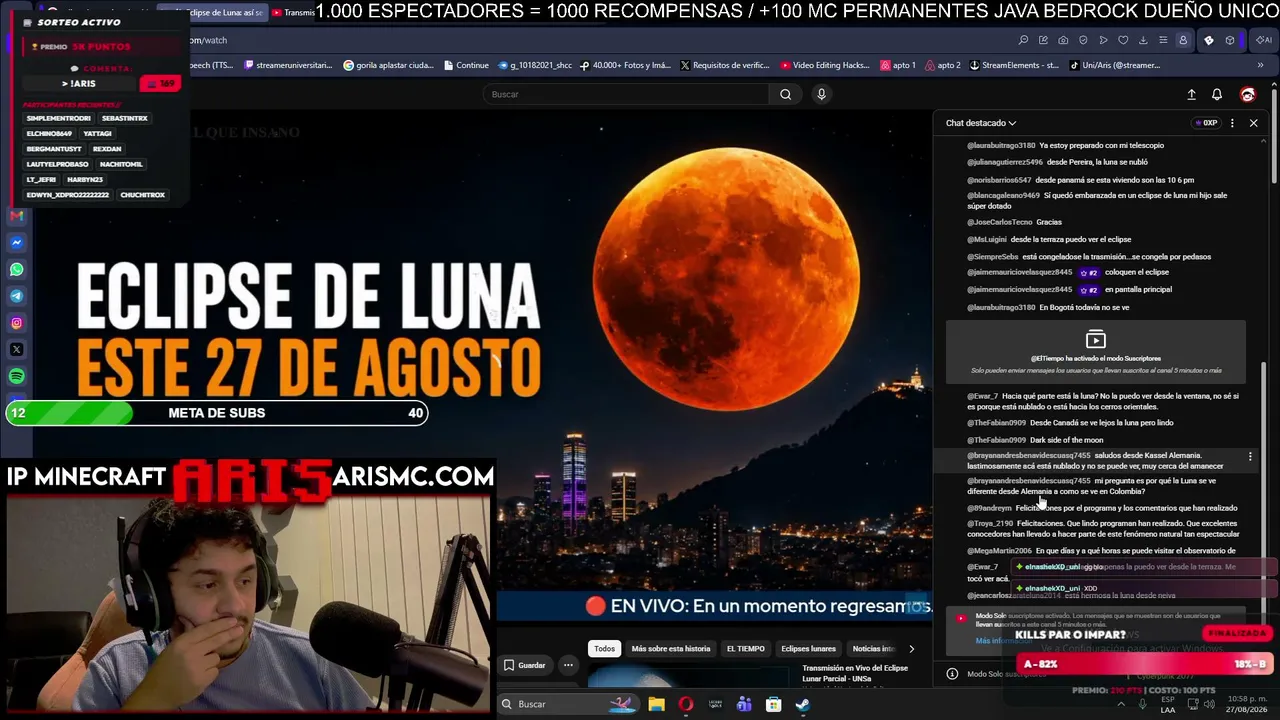The width and height of the screenshot is (1280, 720).
Task: Open Steam from the taskbar
Action: pyautogui.click(x=802, y=704)
